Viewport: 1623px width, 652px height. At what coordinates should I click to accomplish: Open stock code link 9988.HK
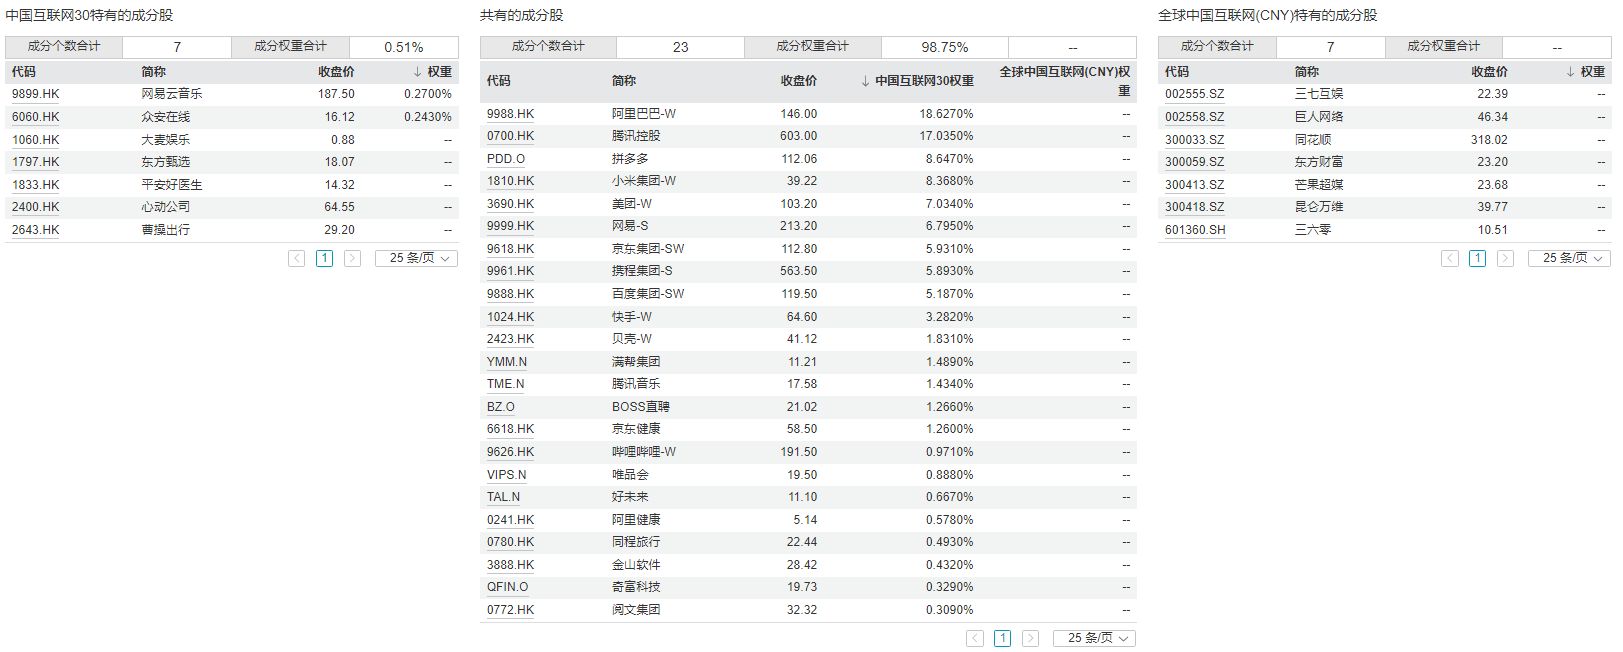(510, 114)
